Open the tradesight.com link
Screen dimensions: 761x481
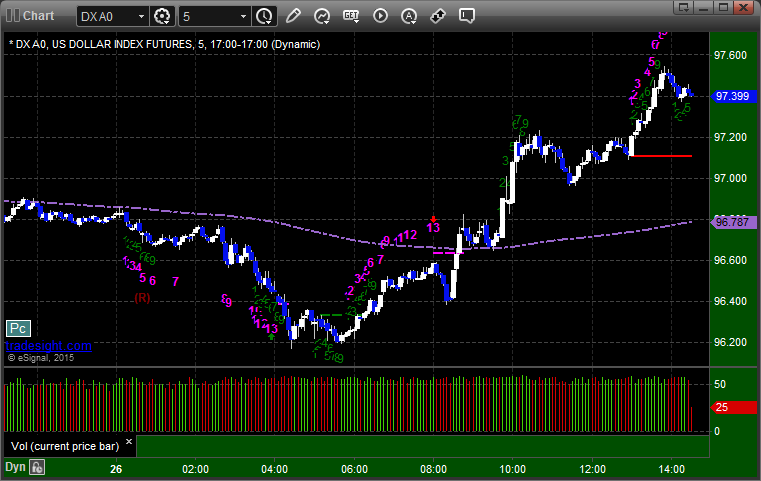[49, 346]
